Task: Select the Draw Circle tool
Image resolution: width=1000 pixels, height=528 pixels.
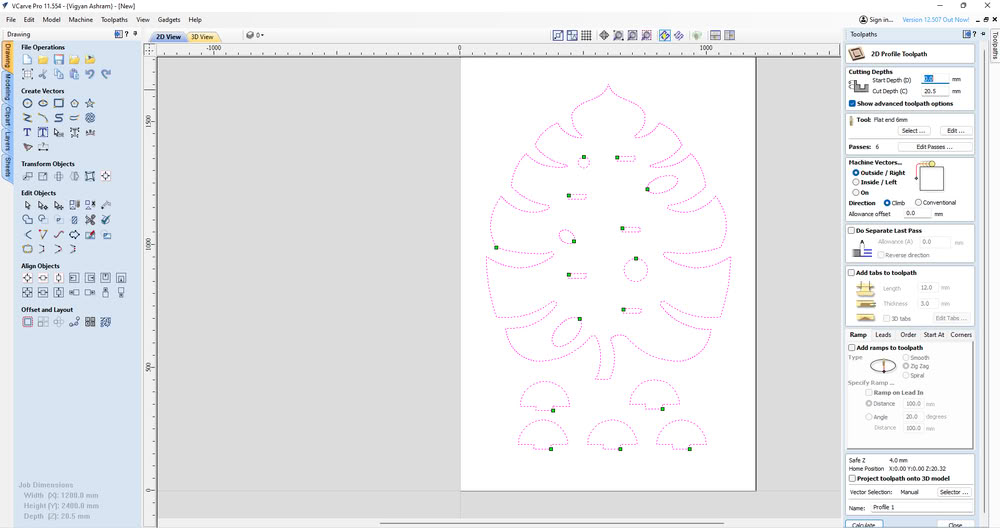Action: [27, 103]
